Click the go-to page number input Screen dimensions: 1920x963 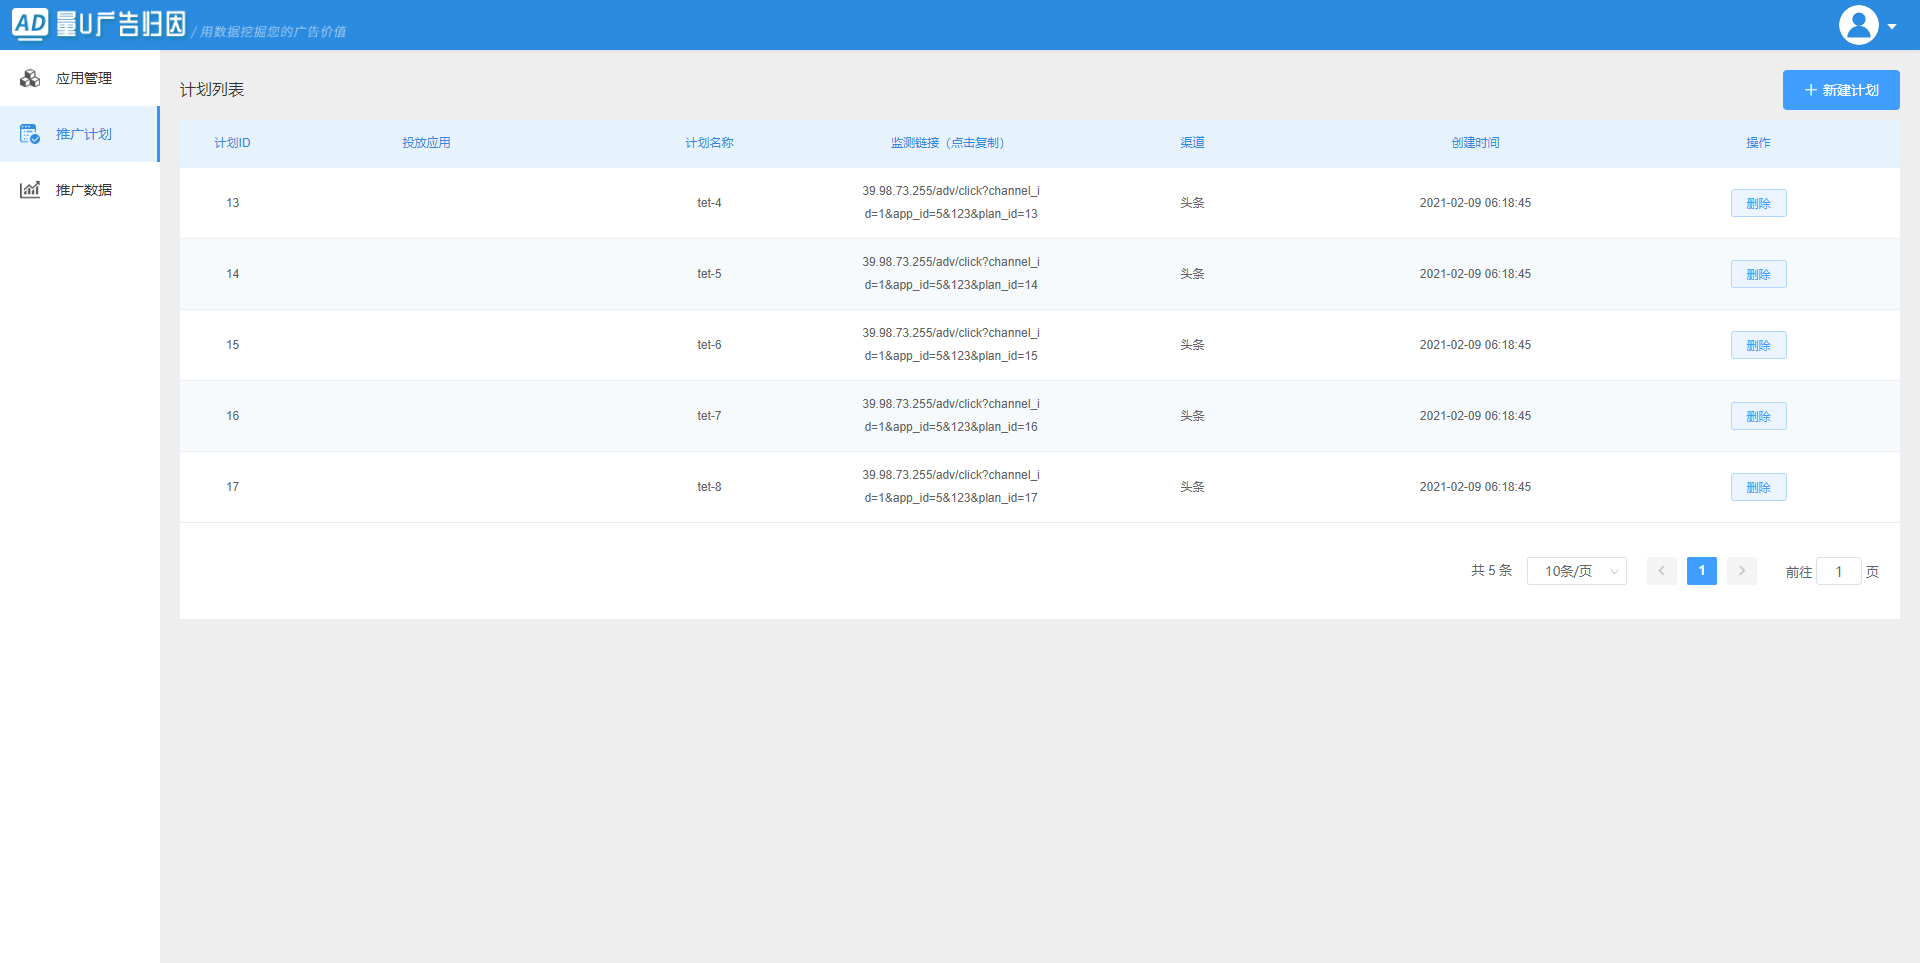[x=1838, y=571]
